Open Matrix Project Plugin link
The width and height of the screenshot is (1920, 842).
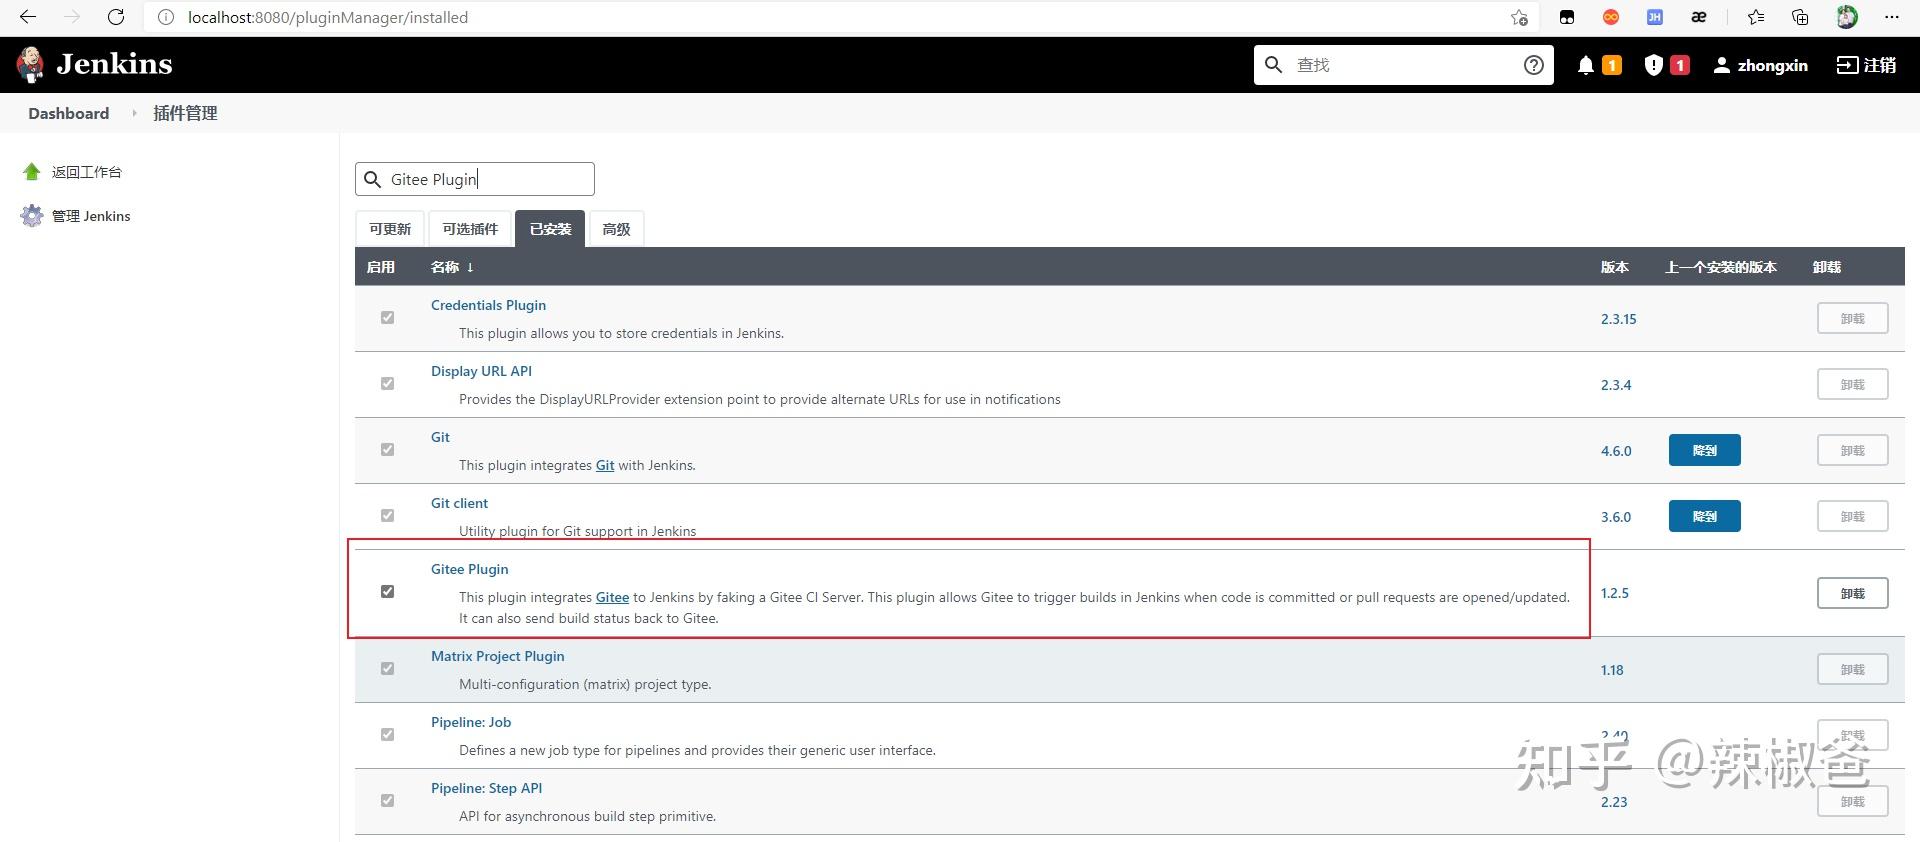pos(497,656)
